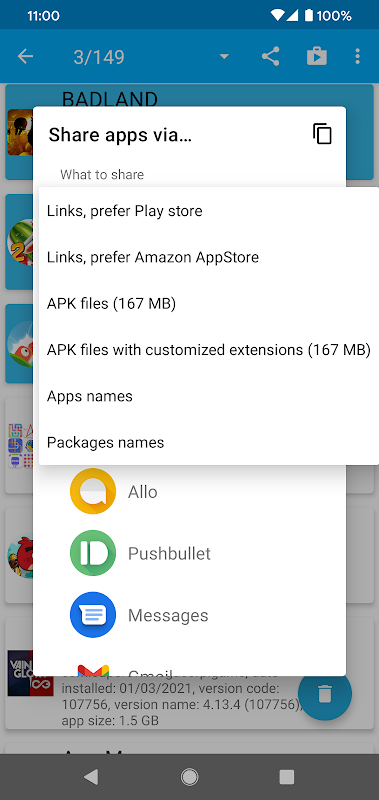
Task: Choose APK files with customized extensions
Action: (x=209, y=350)
